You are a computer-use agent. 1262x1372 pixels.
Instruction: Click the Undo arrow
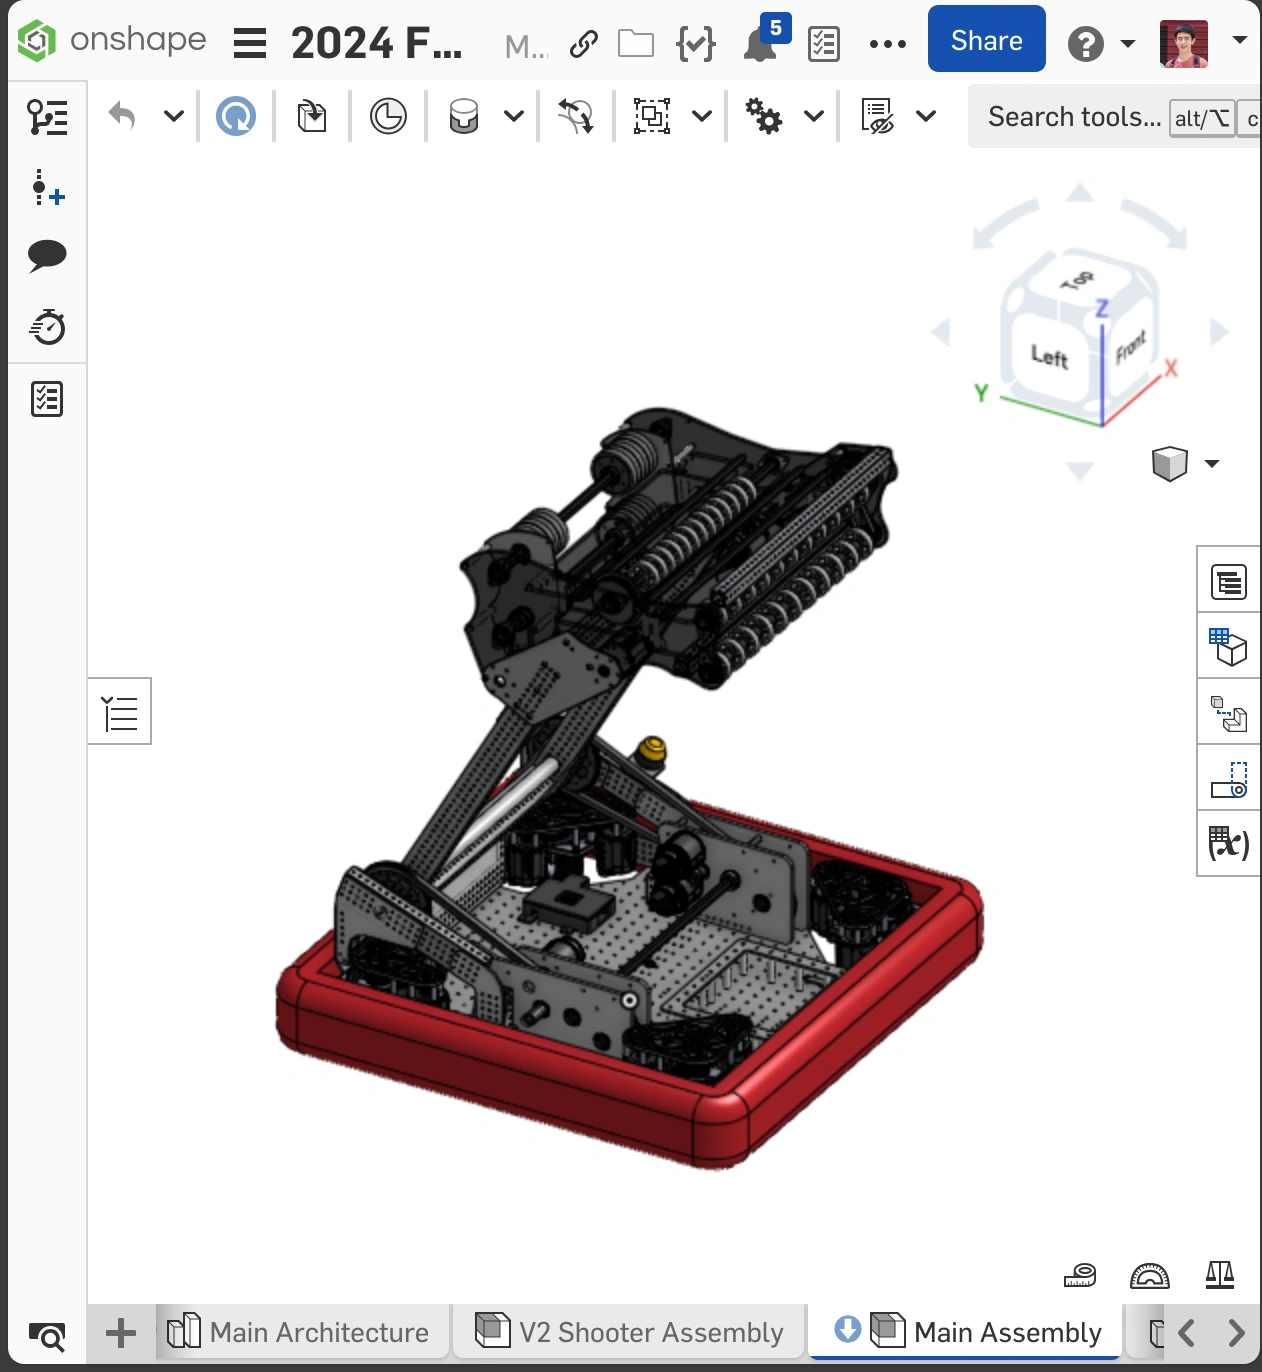click(x=122, y=116)
